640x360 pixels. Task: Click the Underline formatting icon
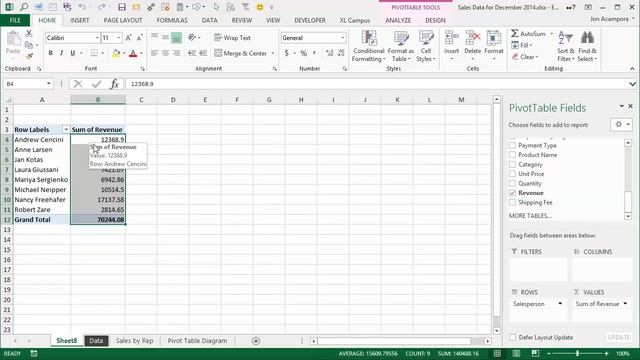pyautogui.click(x=73, y=53)
